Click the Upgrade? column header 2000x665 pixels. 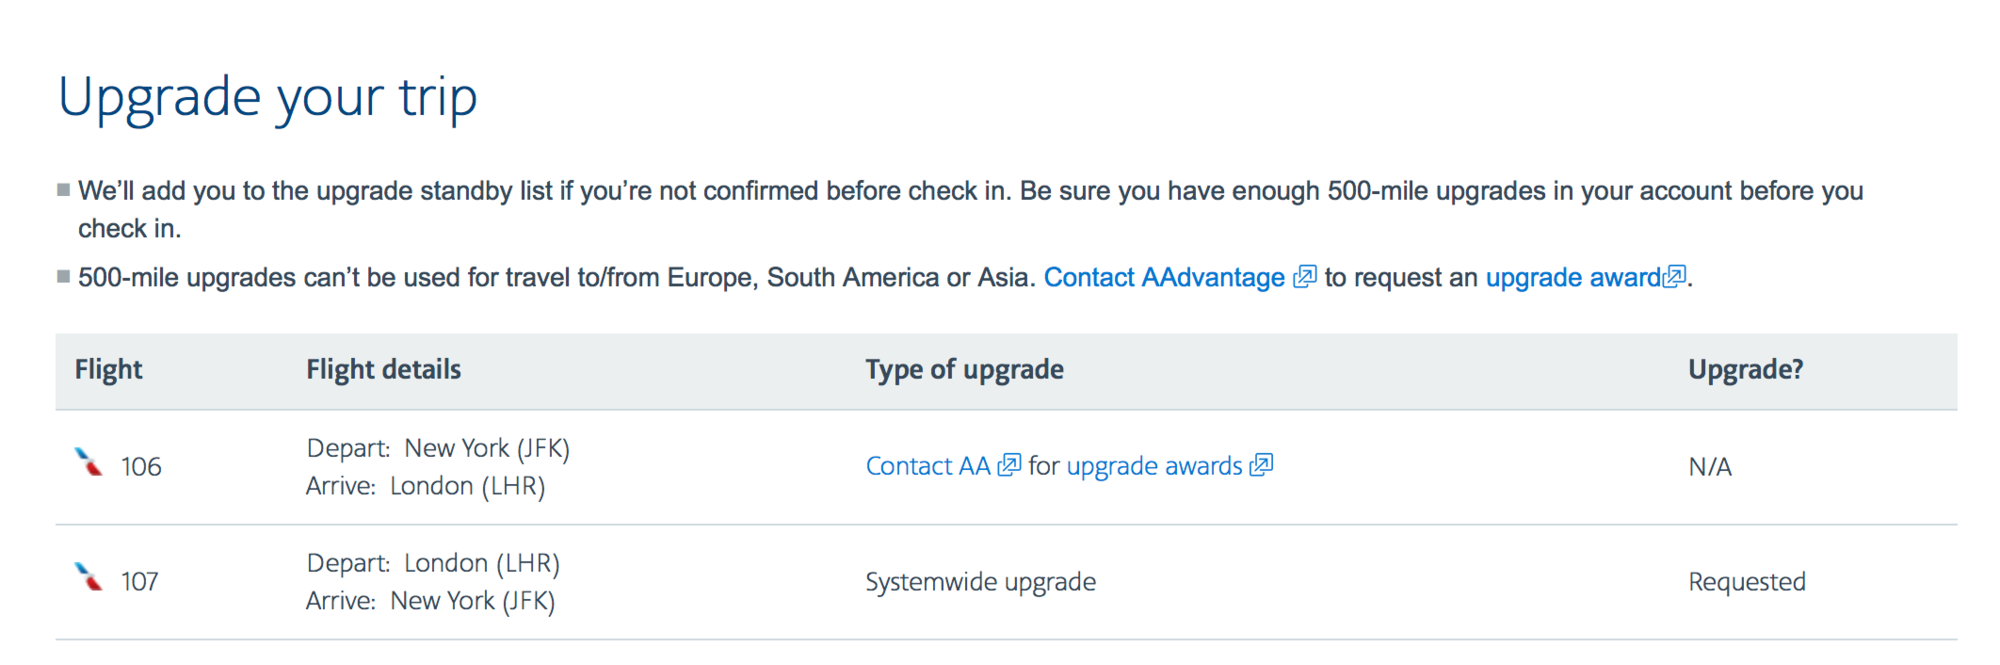coord(1745,370)
